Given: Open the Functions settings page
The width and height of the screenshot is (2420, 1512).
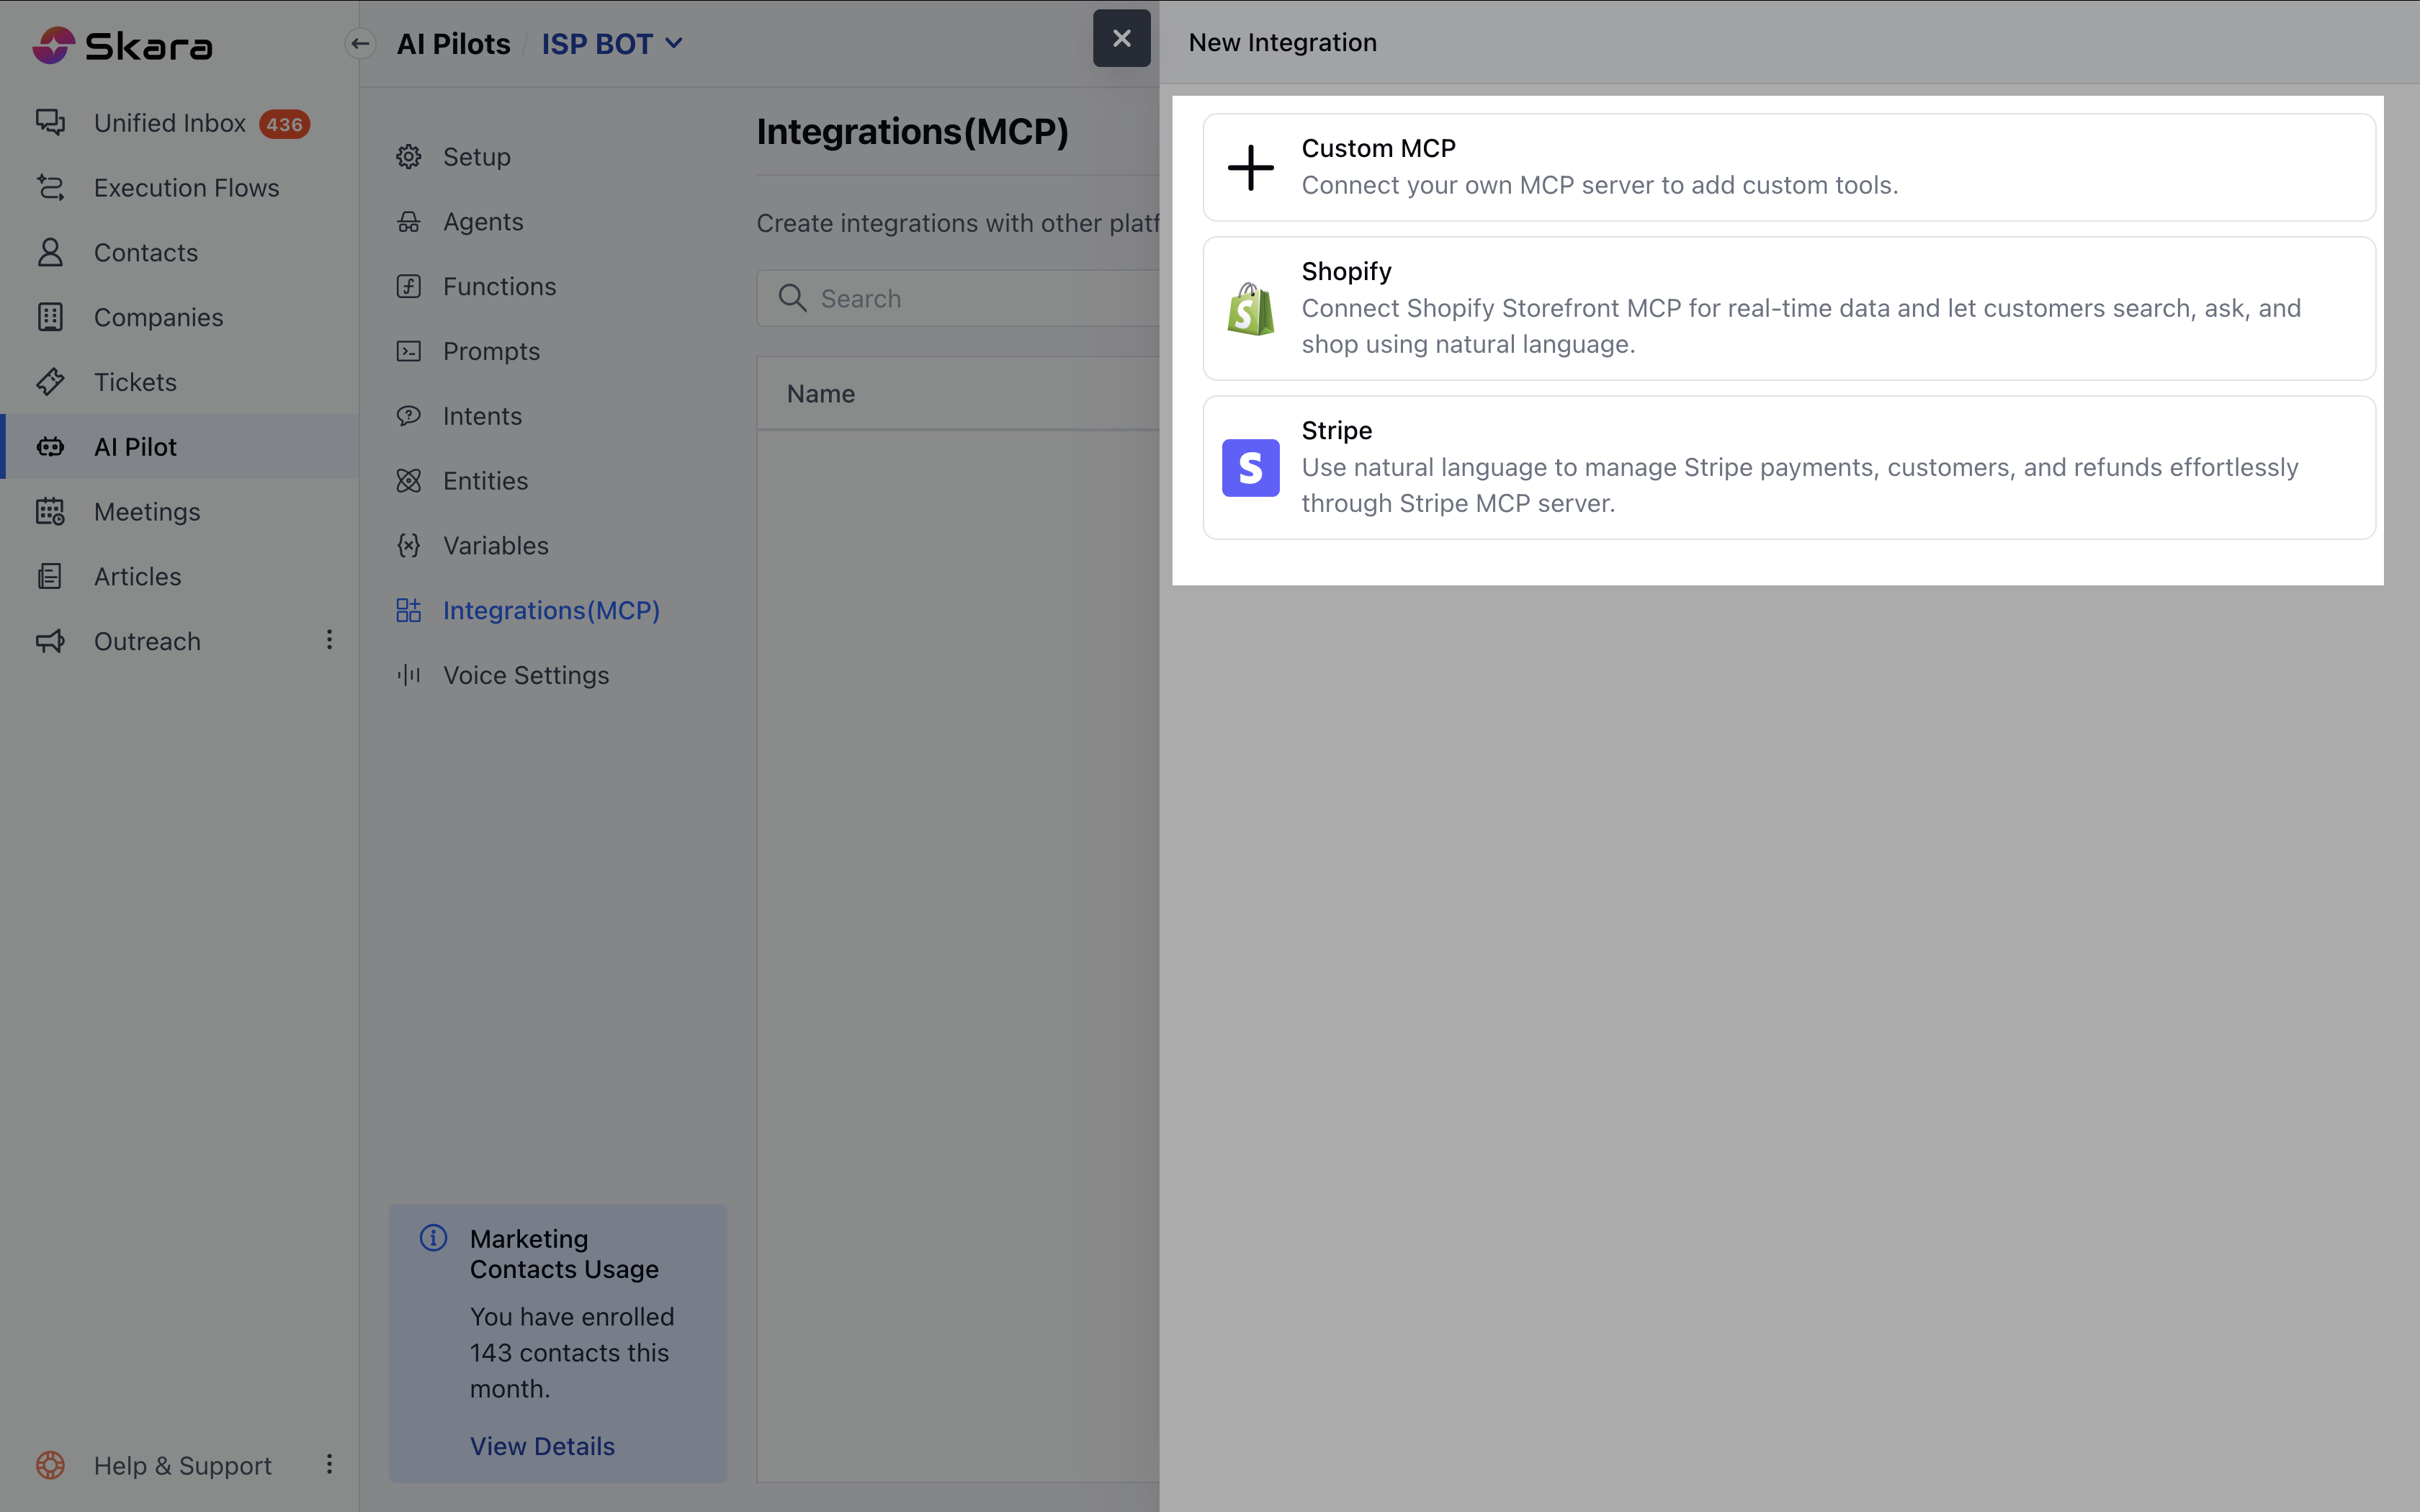Looking at the screenshot, I should (x=499, y=287).
